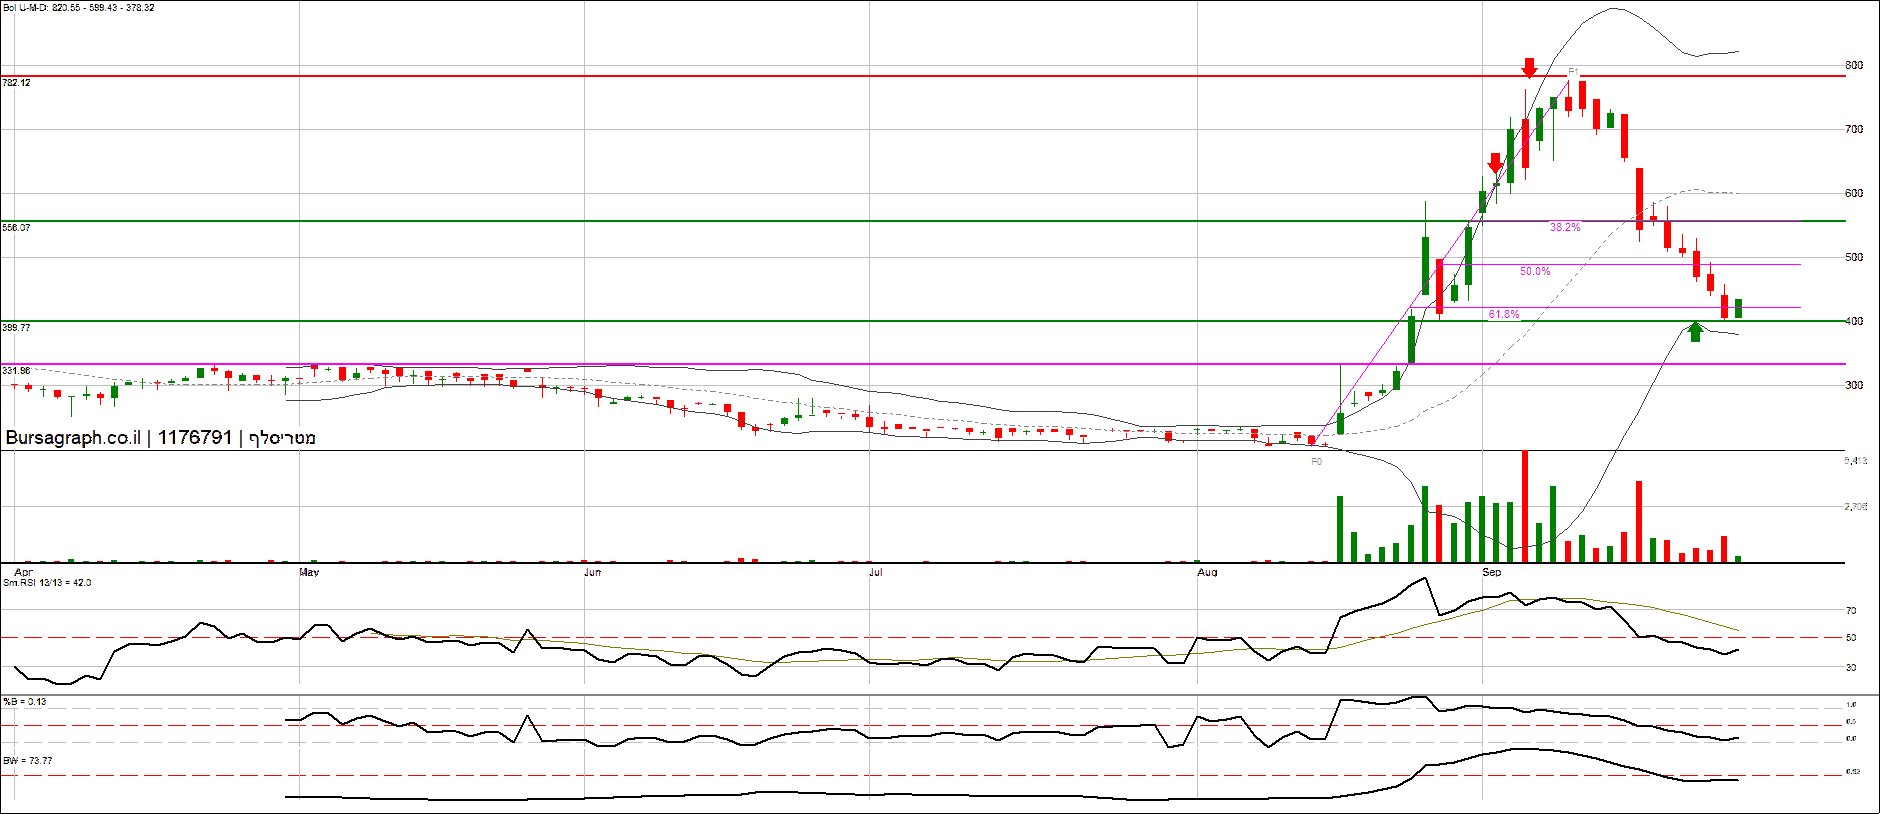Click the 800 price axis label
This screenshot has height=814, width=1880.
point(1854,66)
